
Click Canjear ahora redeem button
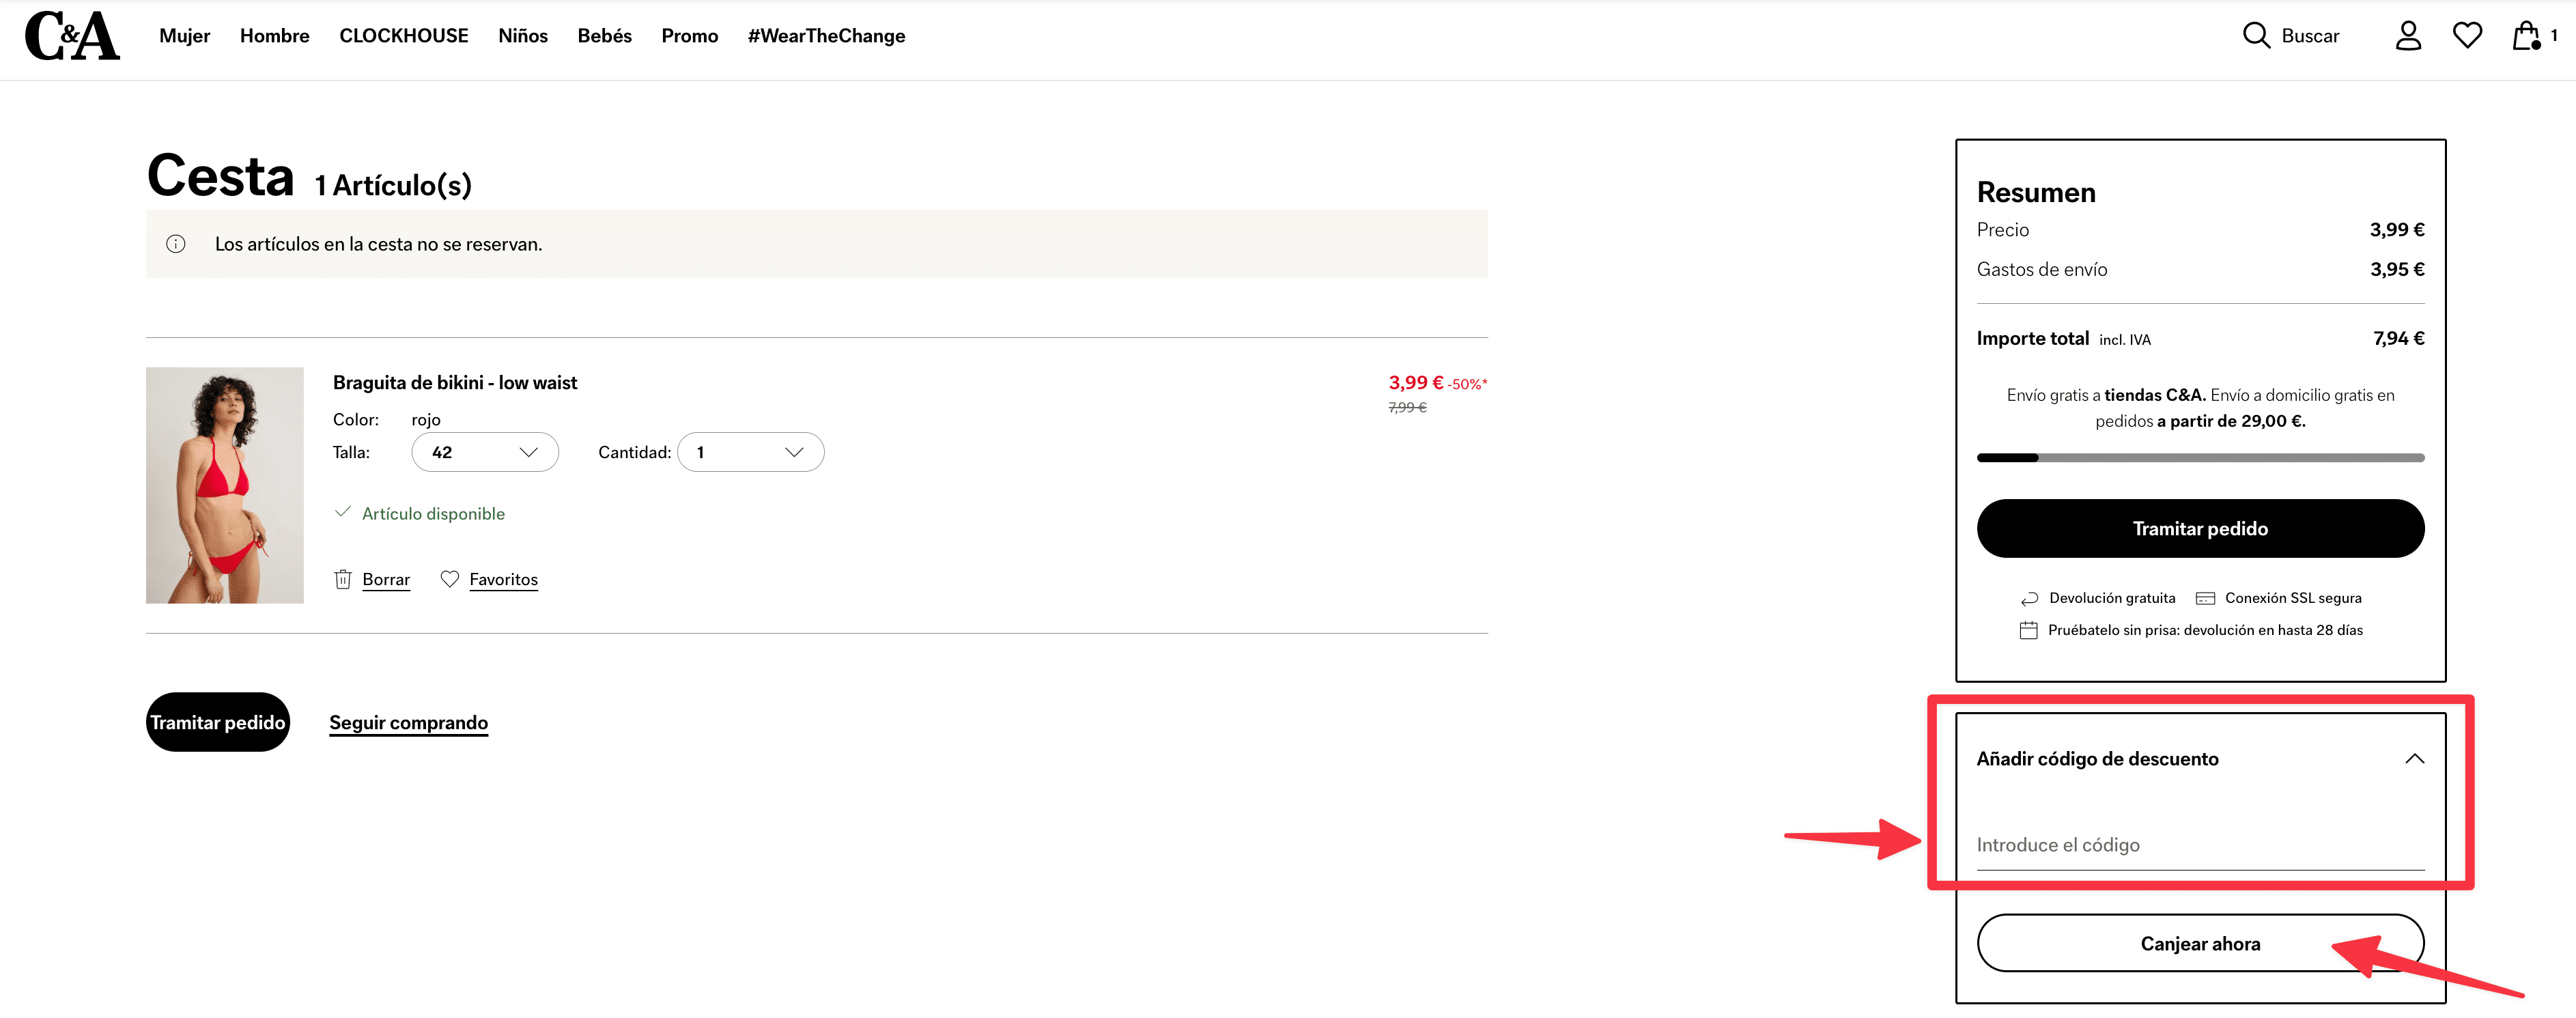(x=2198, y=942)
